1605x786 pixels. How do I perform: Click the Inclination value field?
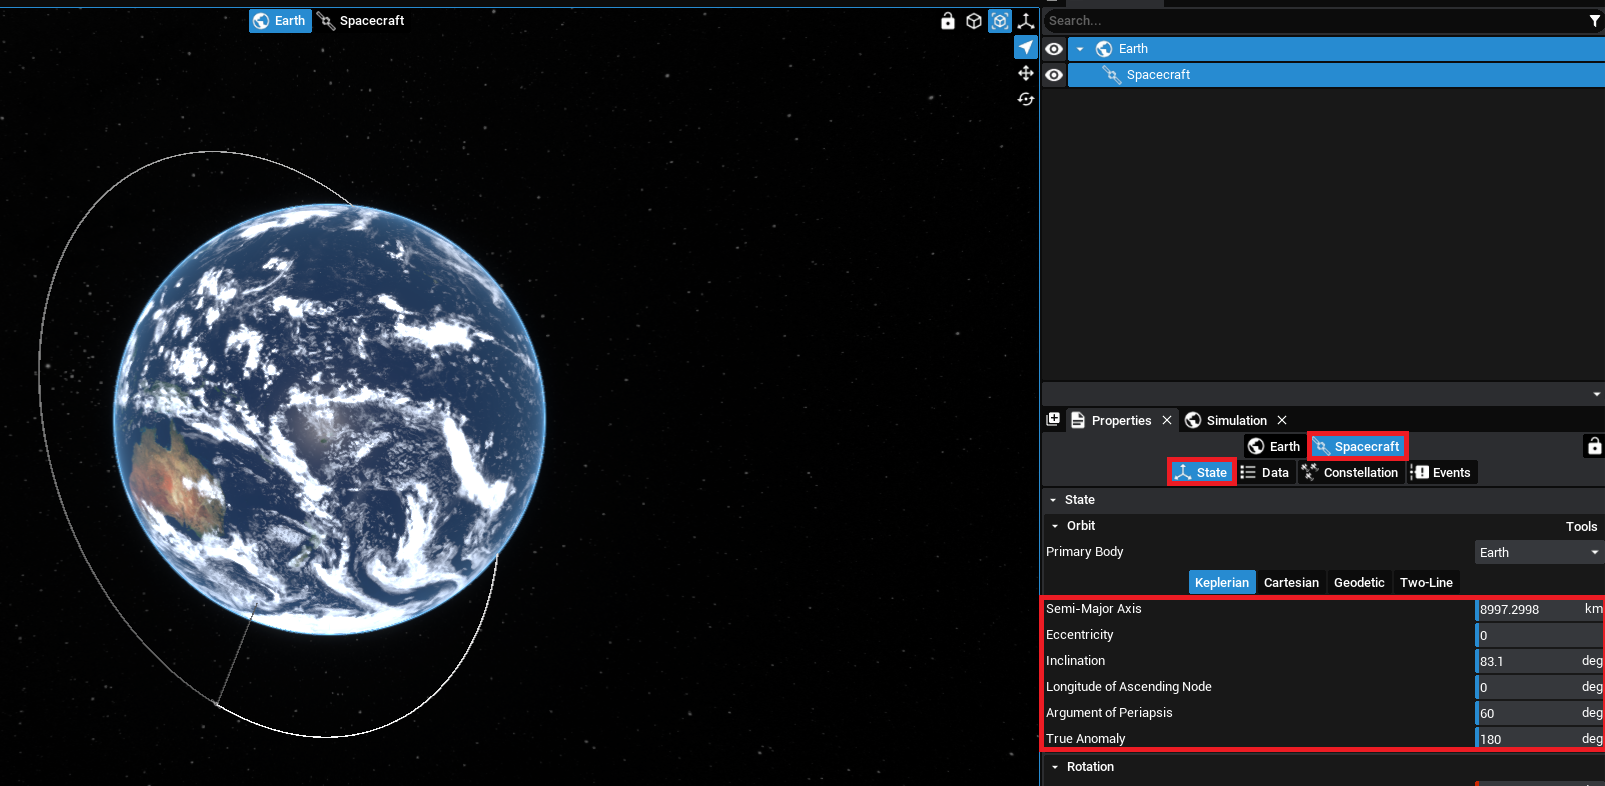pyautogui.click(x=1539, y=661)
